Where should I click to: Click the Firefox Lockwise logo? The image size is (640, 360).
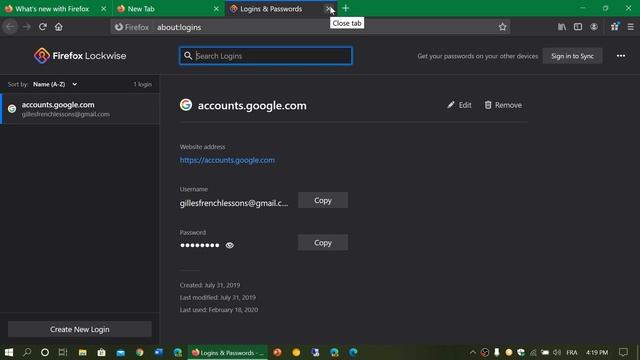click(80, 56)
